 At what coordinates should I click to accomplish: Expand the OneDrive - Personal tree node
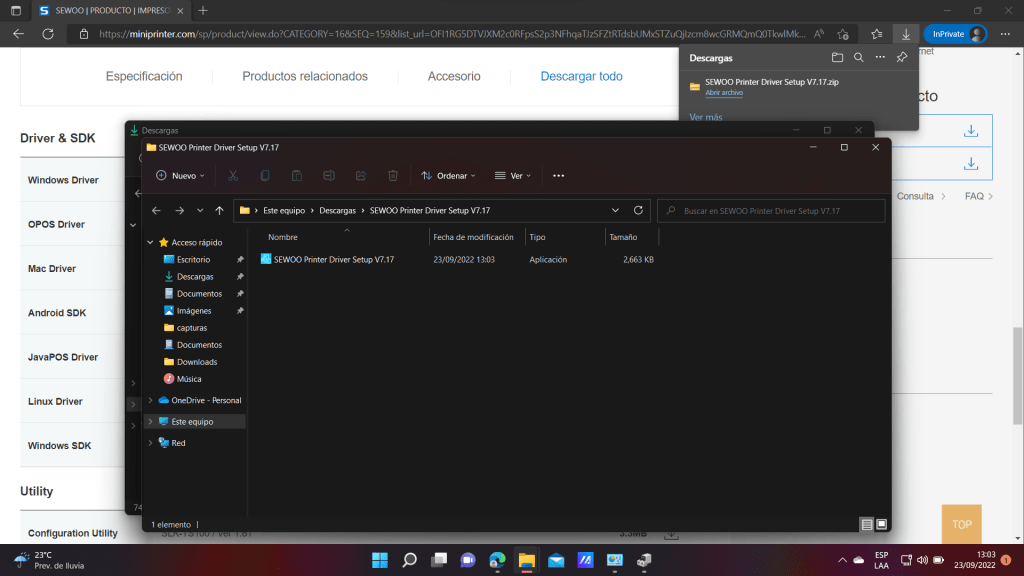(150, 400)
